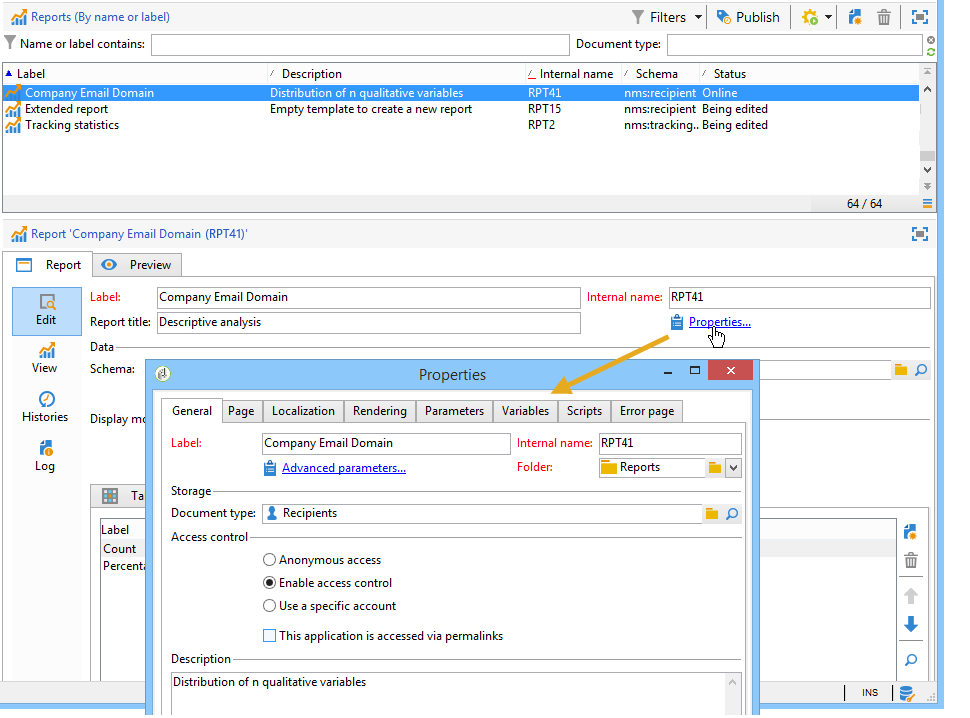
Task: Open the Filters dropdown arrow
Action: tap(698, 17)
